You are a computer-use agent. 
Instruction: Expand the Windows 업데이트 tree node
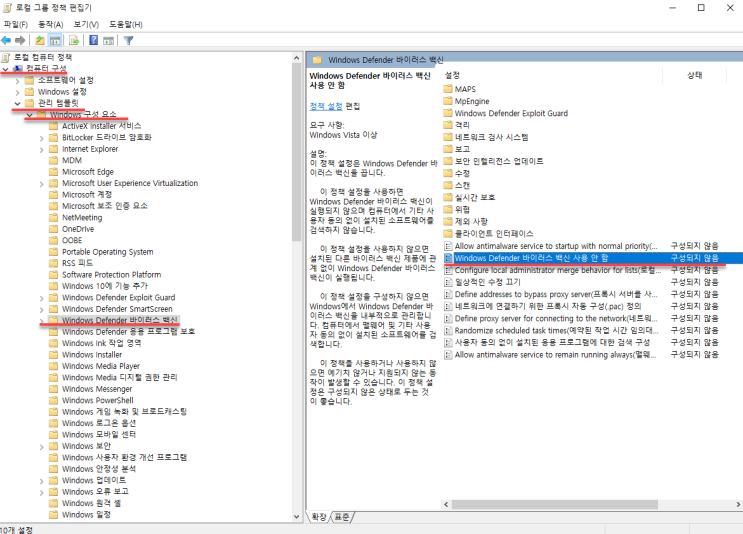pyautogui.click(x=42, y=481)
